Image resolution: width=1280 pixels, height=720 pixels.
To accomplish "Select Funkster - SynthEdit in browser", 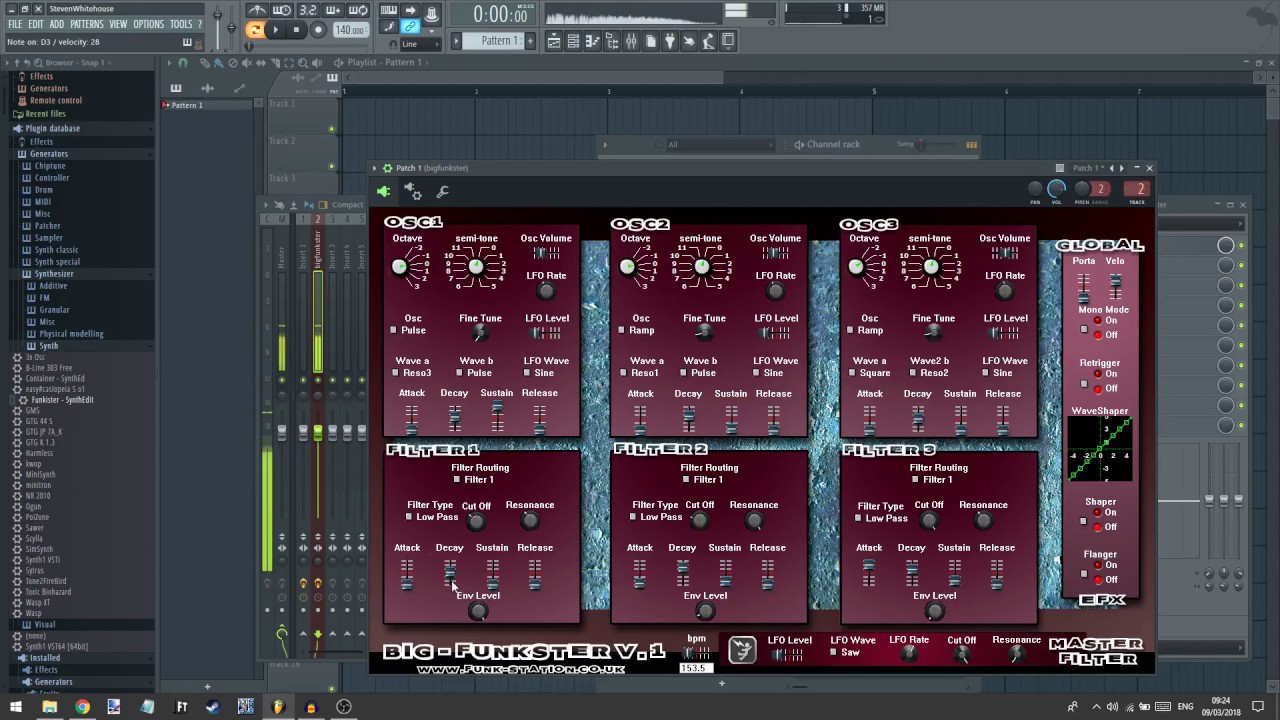I will click(x=61, y=400).
